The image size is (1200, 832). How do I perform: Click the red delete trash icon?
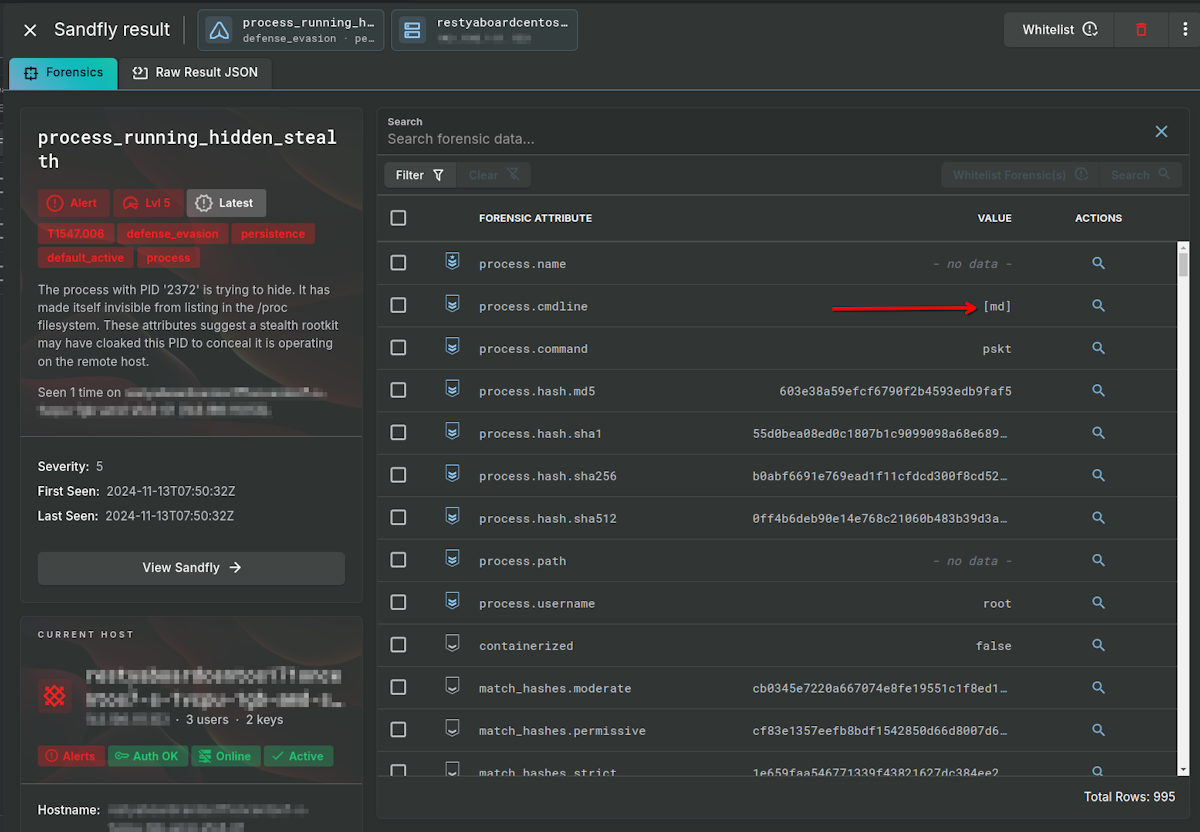(x=1141, y=29)
